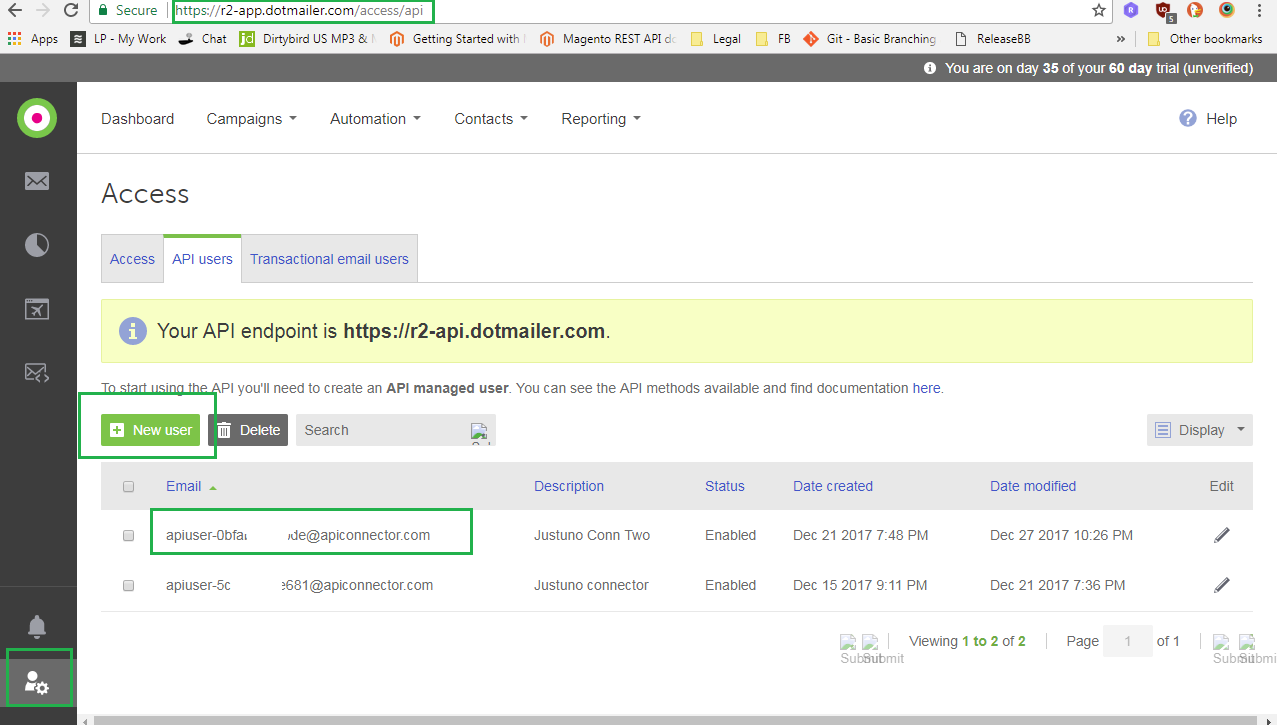Toggle the select-all checkbox in the table header
1277x725 pixels.
tap(128, 486)
